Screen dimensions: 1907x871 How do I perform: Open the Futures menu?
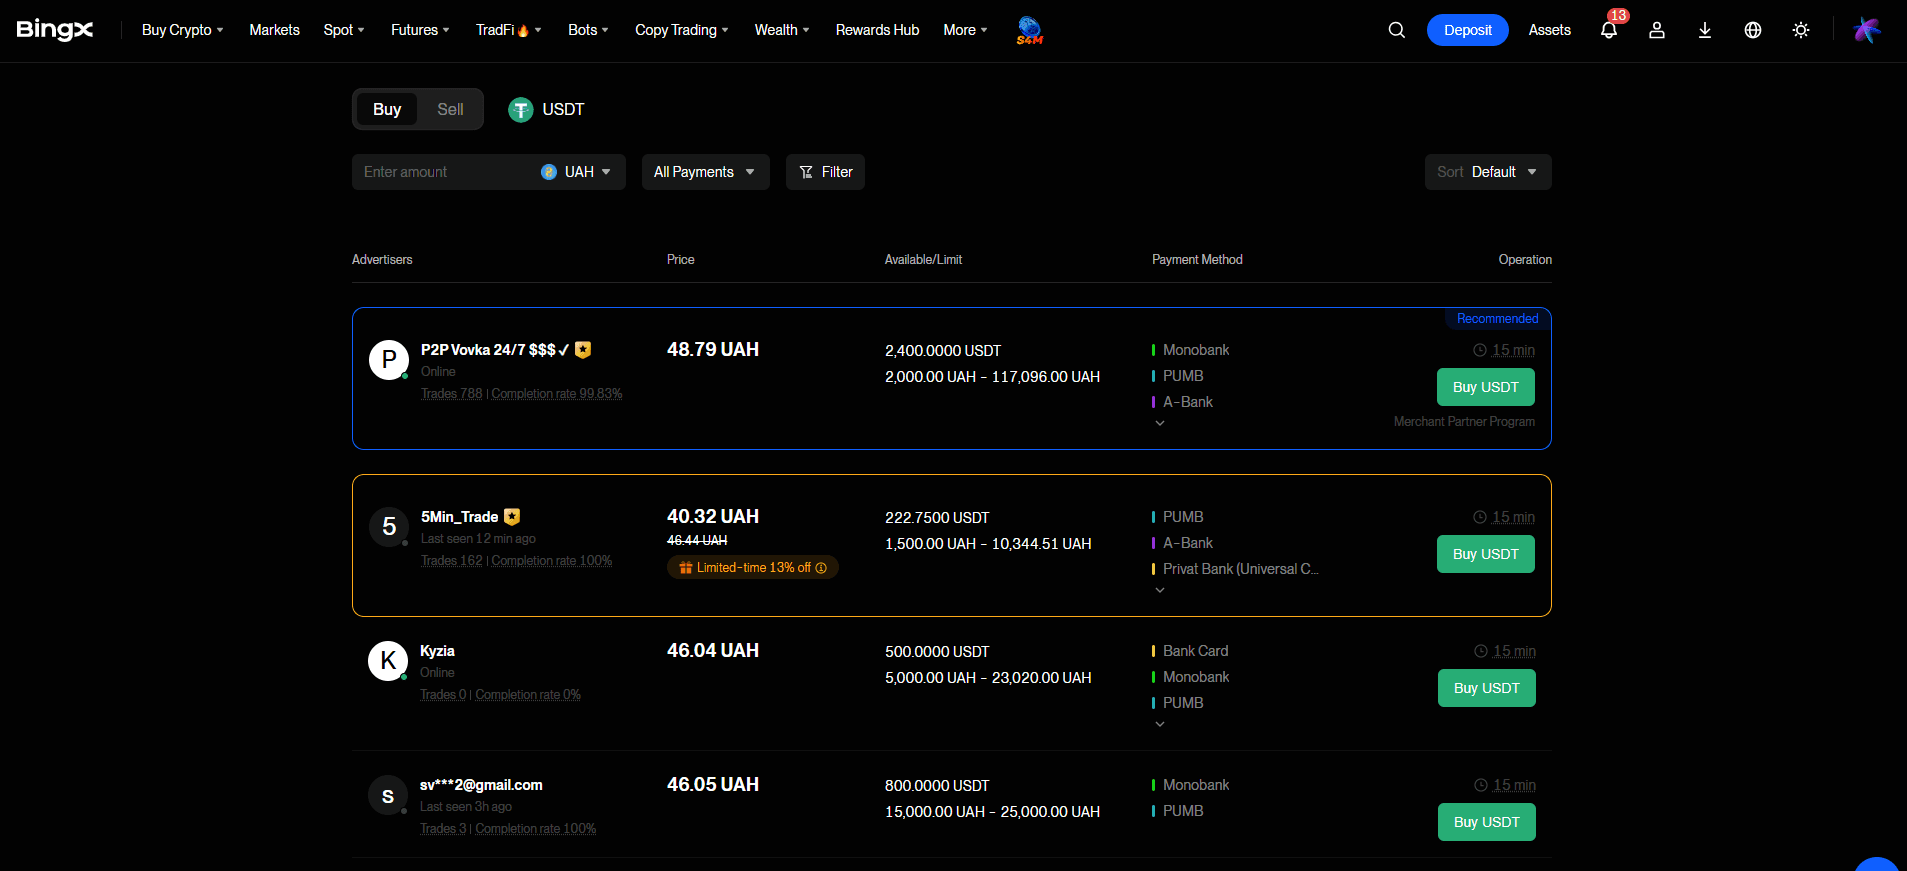coord(420,30)
